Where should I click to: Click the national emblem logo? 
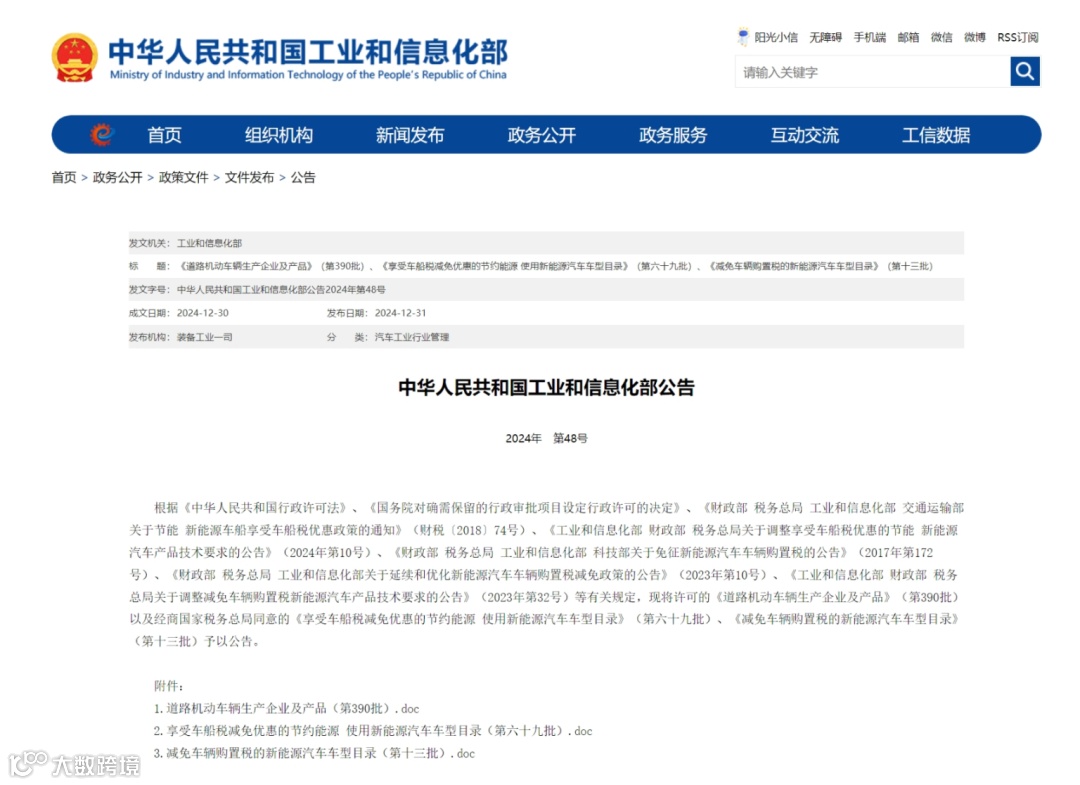point(74,59)
